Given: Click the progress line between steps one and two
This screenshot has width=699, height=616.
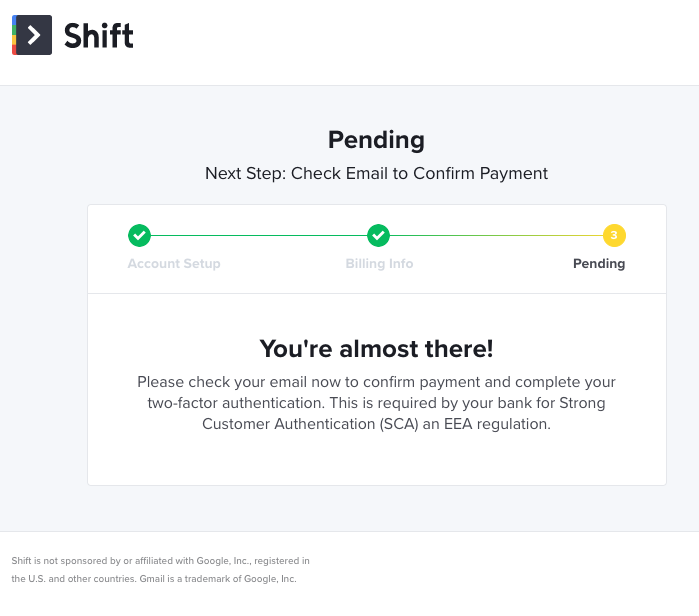Looking at the screenshot, I should 258,236.
